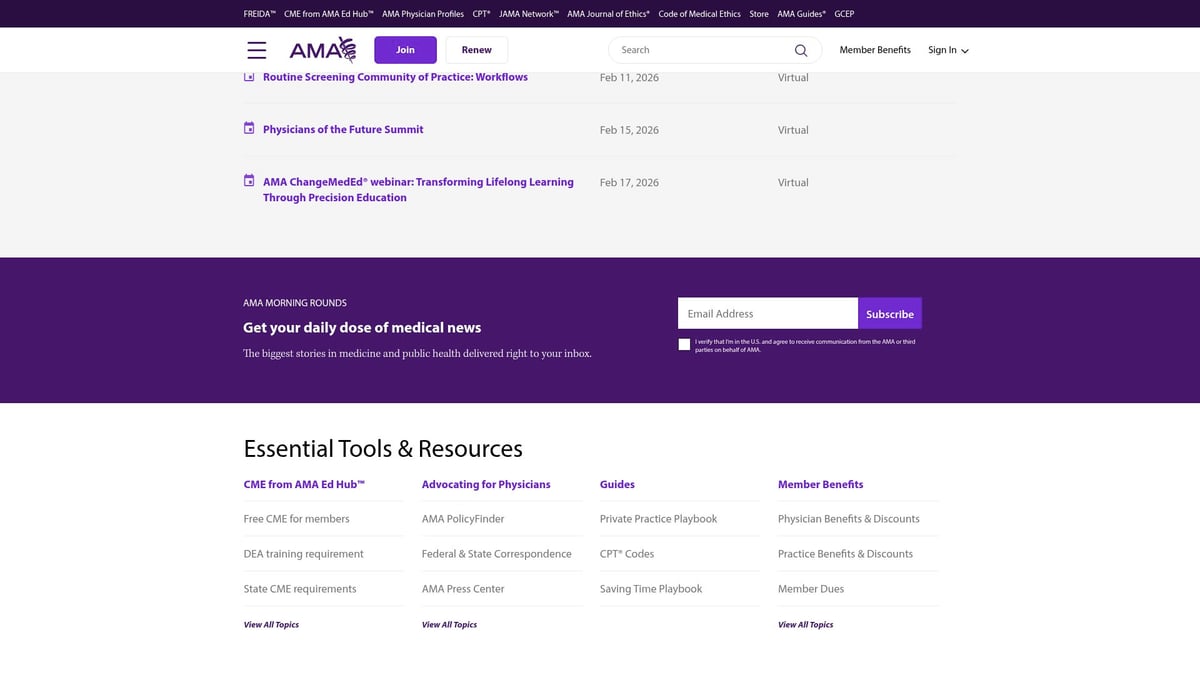Click the calendar icon beside Physicians of the Future Summit
This screenshot has height=675, width=1200.
pos(248,127)
